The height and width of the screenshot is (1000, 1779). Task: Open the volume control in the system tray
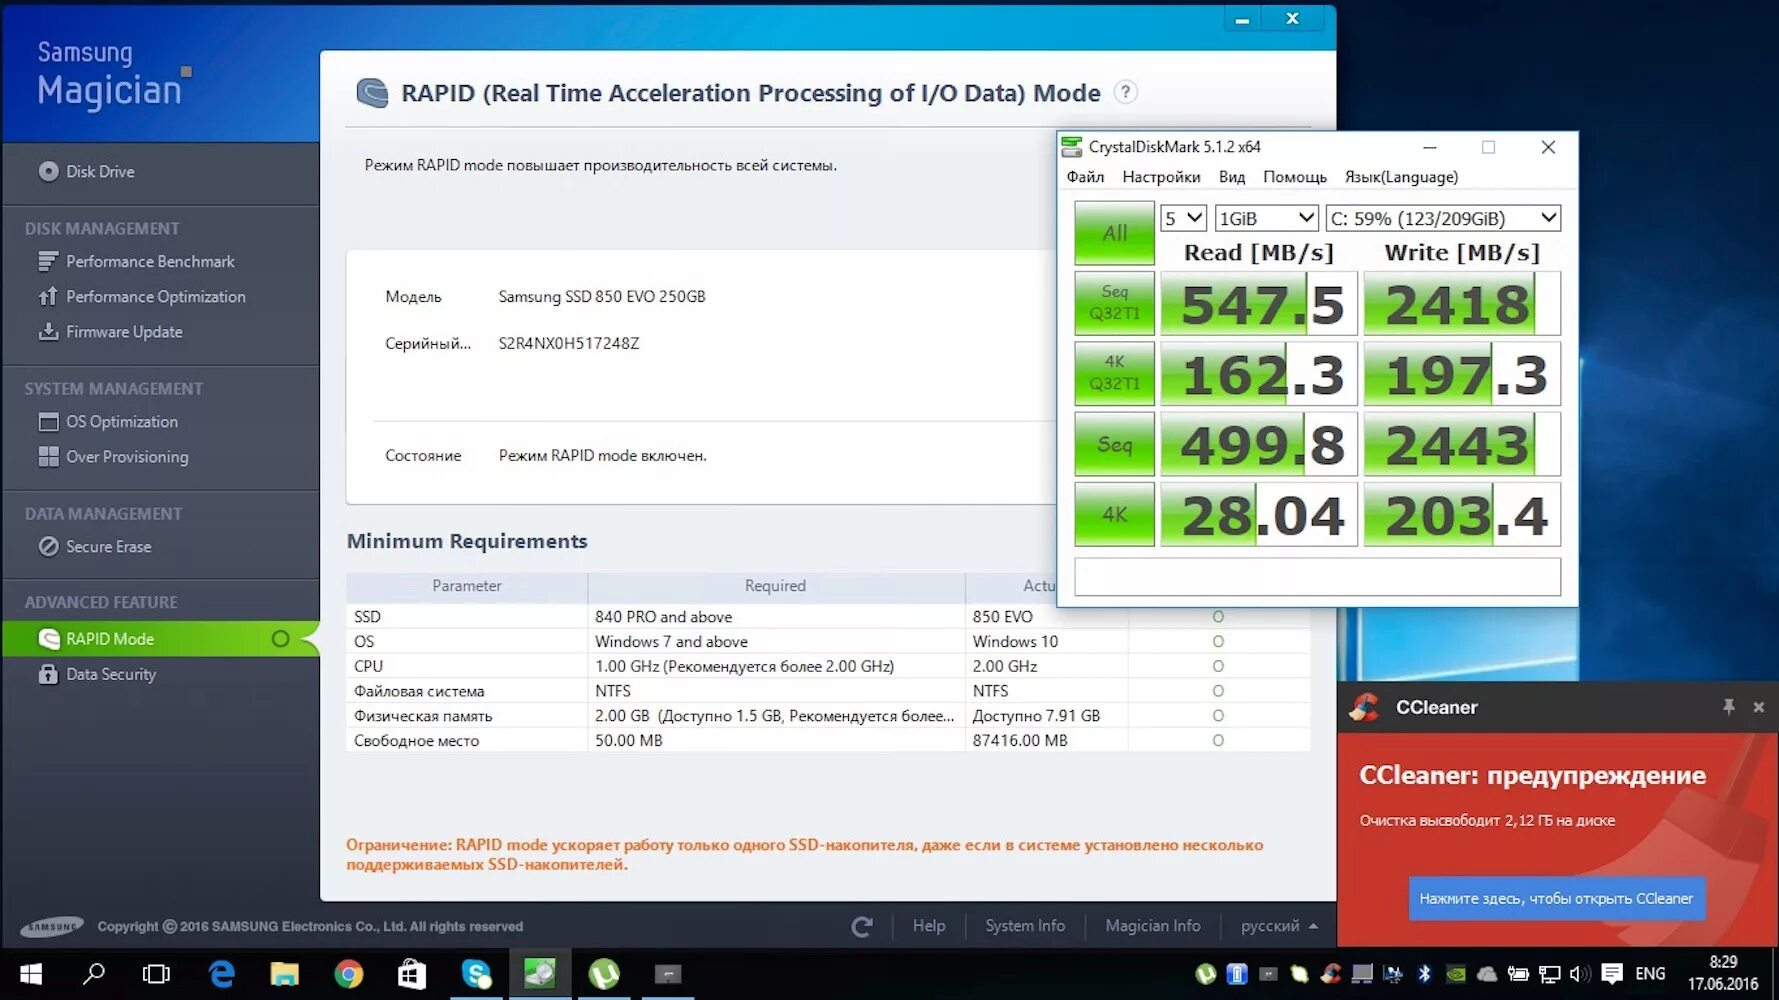(1580, 974)
